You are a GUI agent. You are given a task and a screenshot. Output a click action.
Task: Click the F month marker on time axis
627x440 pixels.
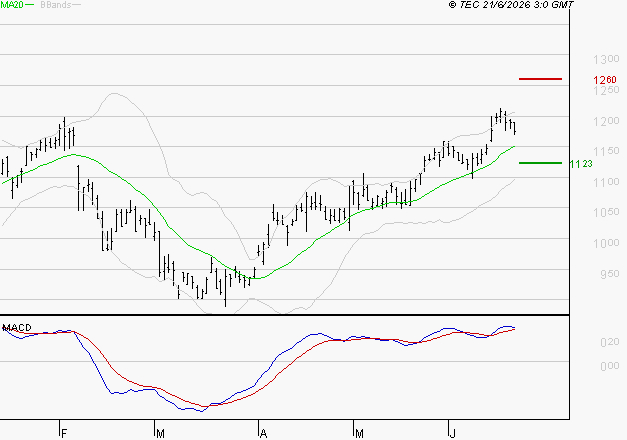pos(64,434)
